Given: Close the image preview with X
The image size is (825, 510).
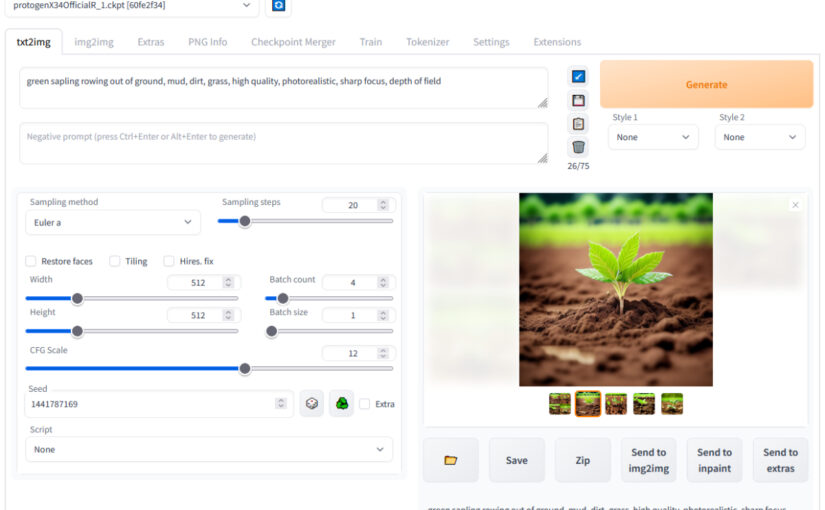Looking at the screenshot, I should pyautogui.click(x=795, y=205).
